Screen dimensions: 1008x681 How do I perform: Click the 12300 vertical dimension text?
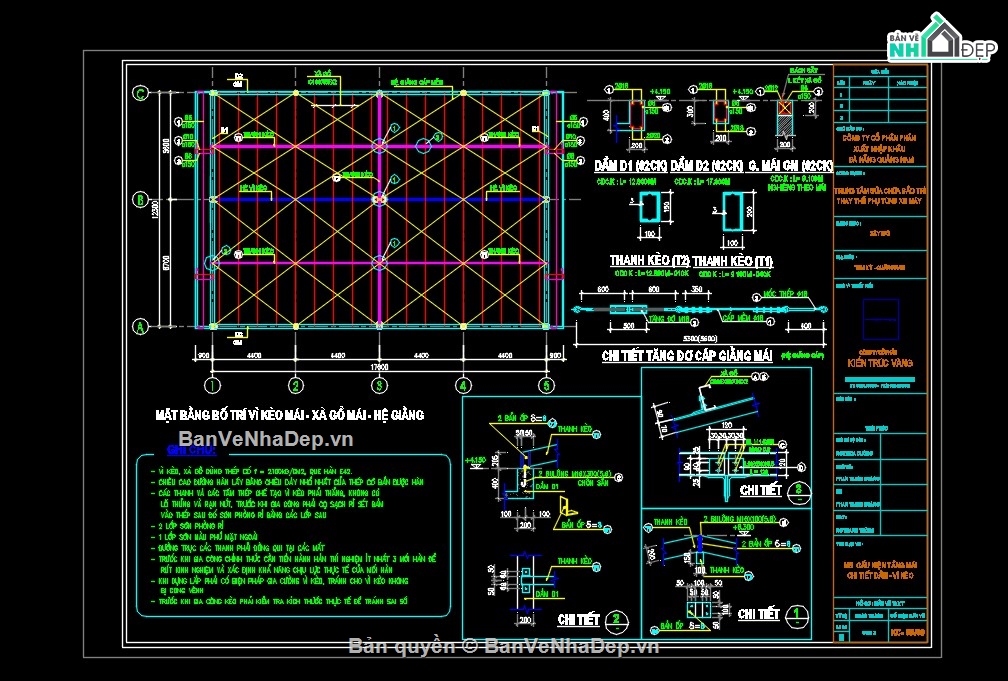click(x=155, y=209)
